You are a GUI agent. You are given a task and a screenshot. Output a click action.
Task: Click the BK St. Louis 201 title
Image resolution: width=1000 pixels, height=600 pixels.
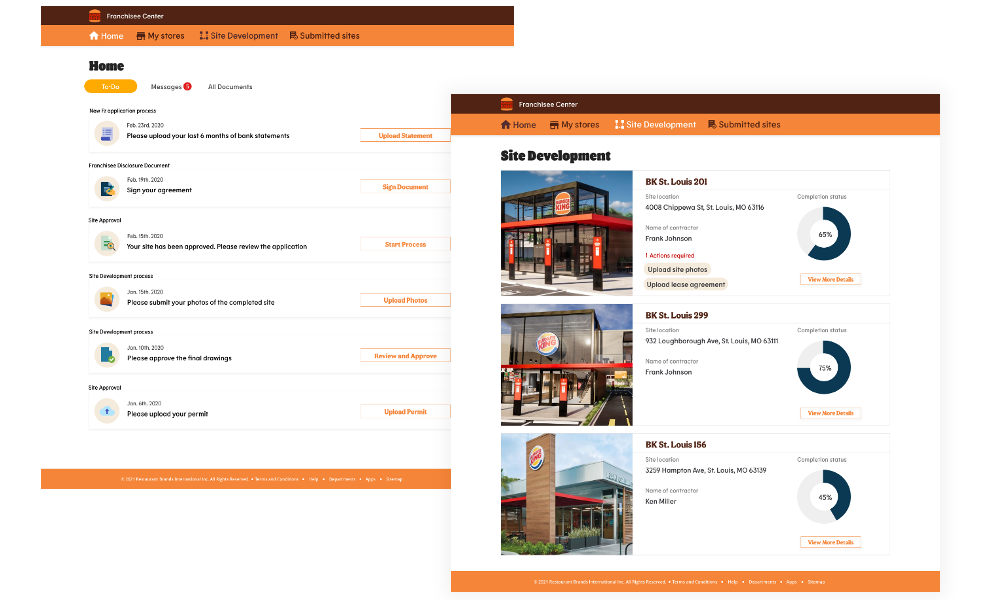[x=676, y=182]
